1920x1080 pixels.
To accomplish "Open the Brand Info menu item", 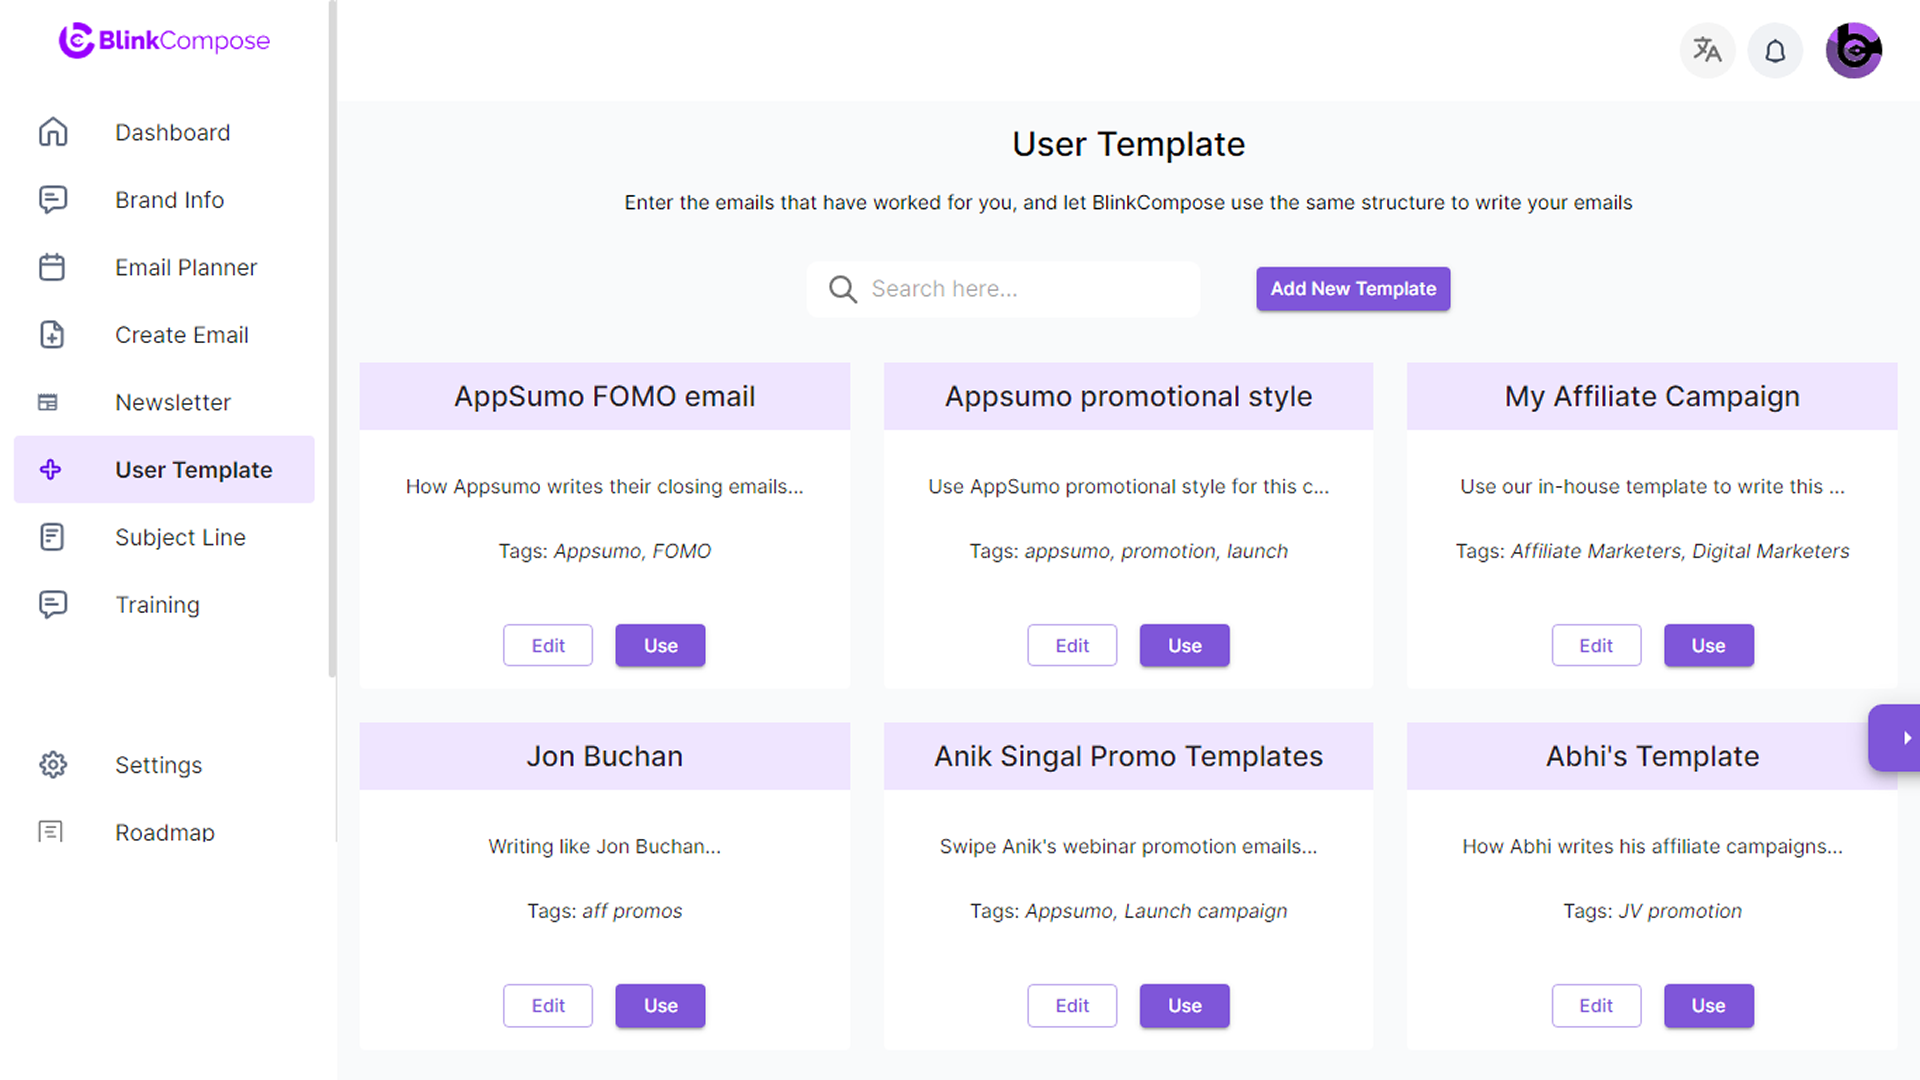I will coord(169,200).
